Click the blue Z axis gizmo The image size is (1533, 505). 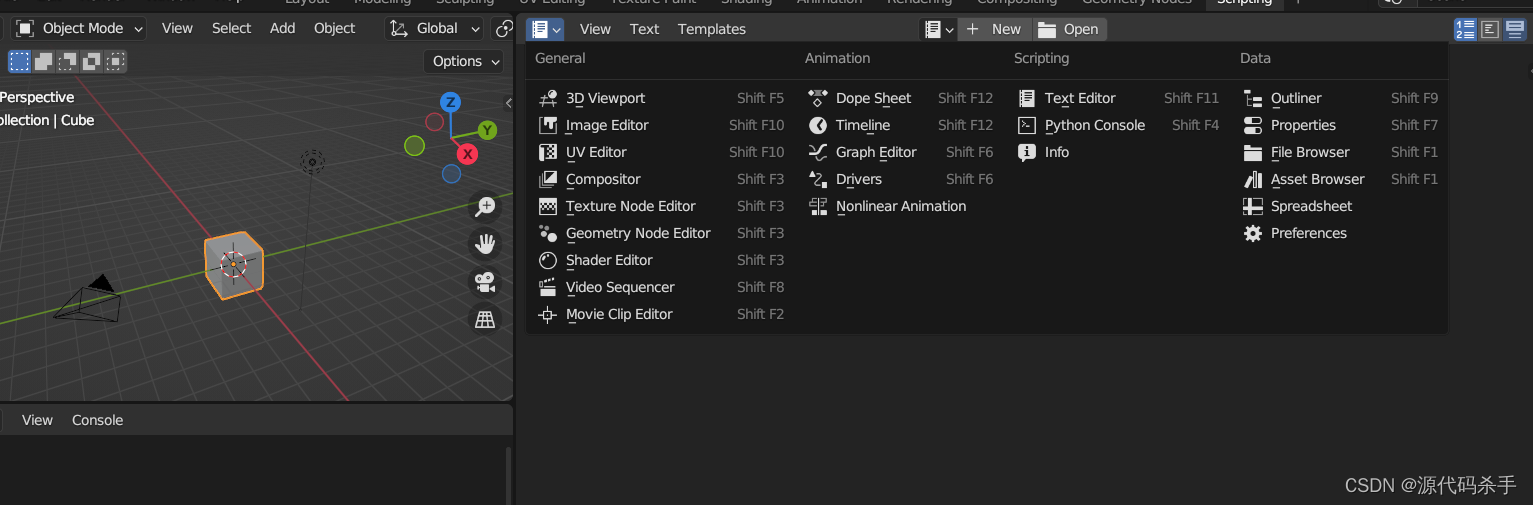[x=451, y=102]
